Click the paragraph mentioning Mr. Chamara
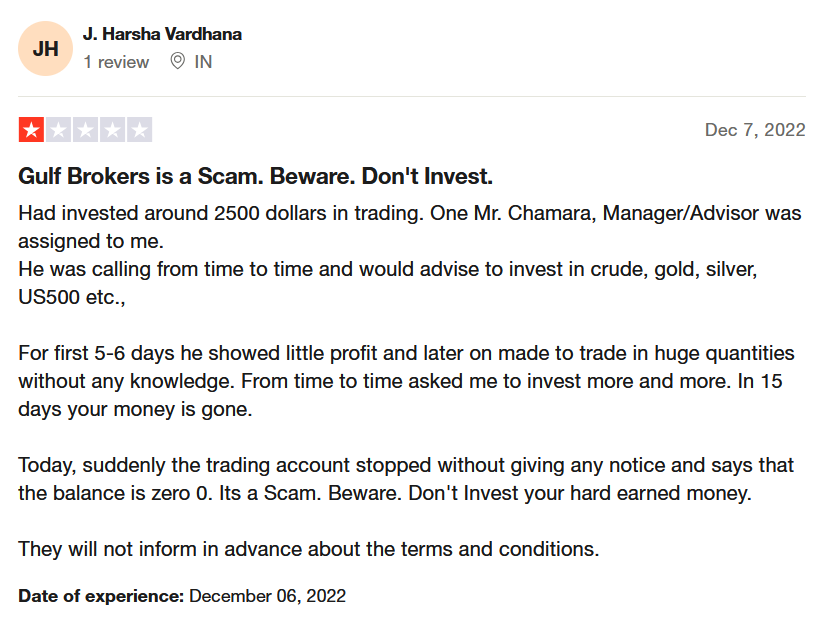 pos(410,227)
